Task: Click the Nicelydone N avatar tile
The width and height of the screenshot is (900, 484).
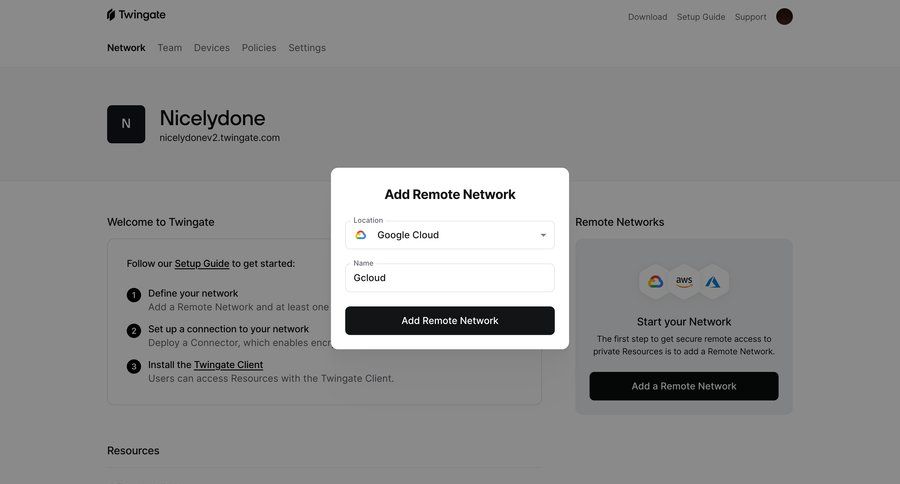Action: tap(126, 124)
